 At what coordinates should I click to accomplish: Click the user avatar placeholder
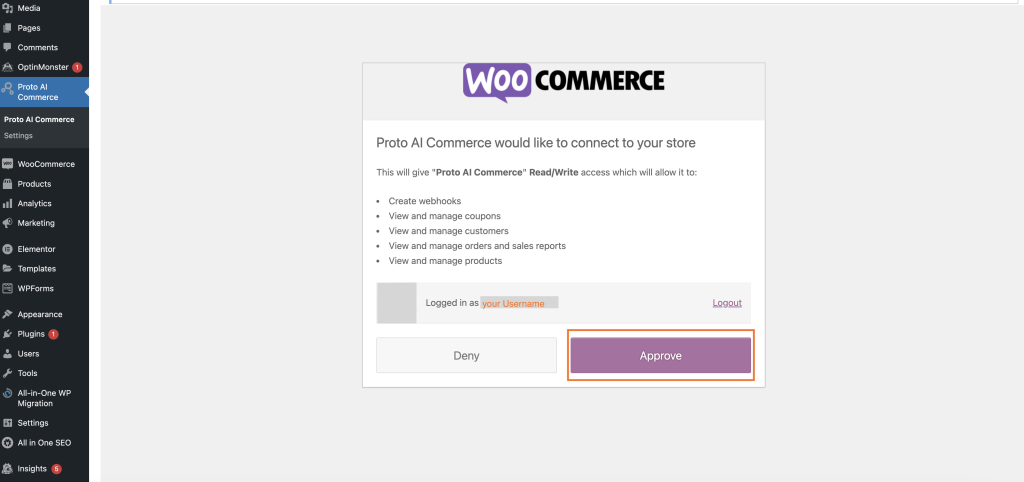(x=396, y=303)
